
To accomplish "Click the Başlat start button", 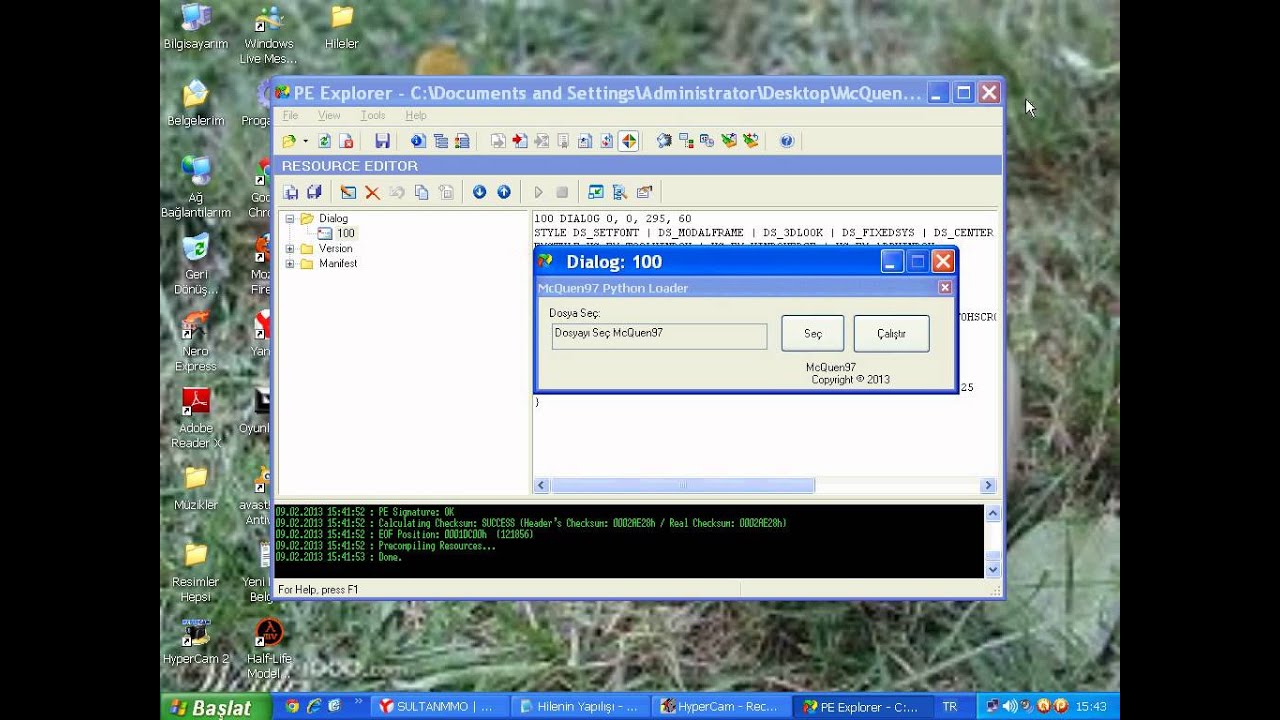I will (x=214, y=707).
